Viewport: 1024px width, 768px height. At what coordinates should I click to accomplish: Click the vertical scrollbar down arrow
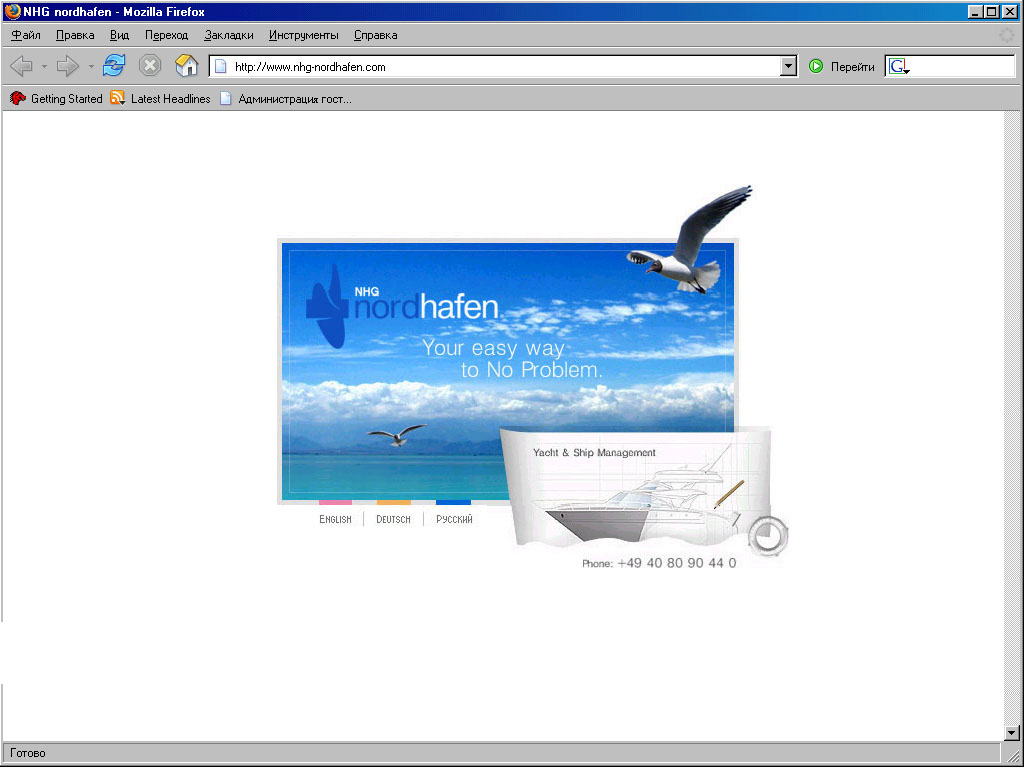[1012, 733]
